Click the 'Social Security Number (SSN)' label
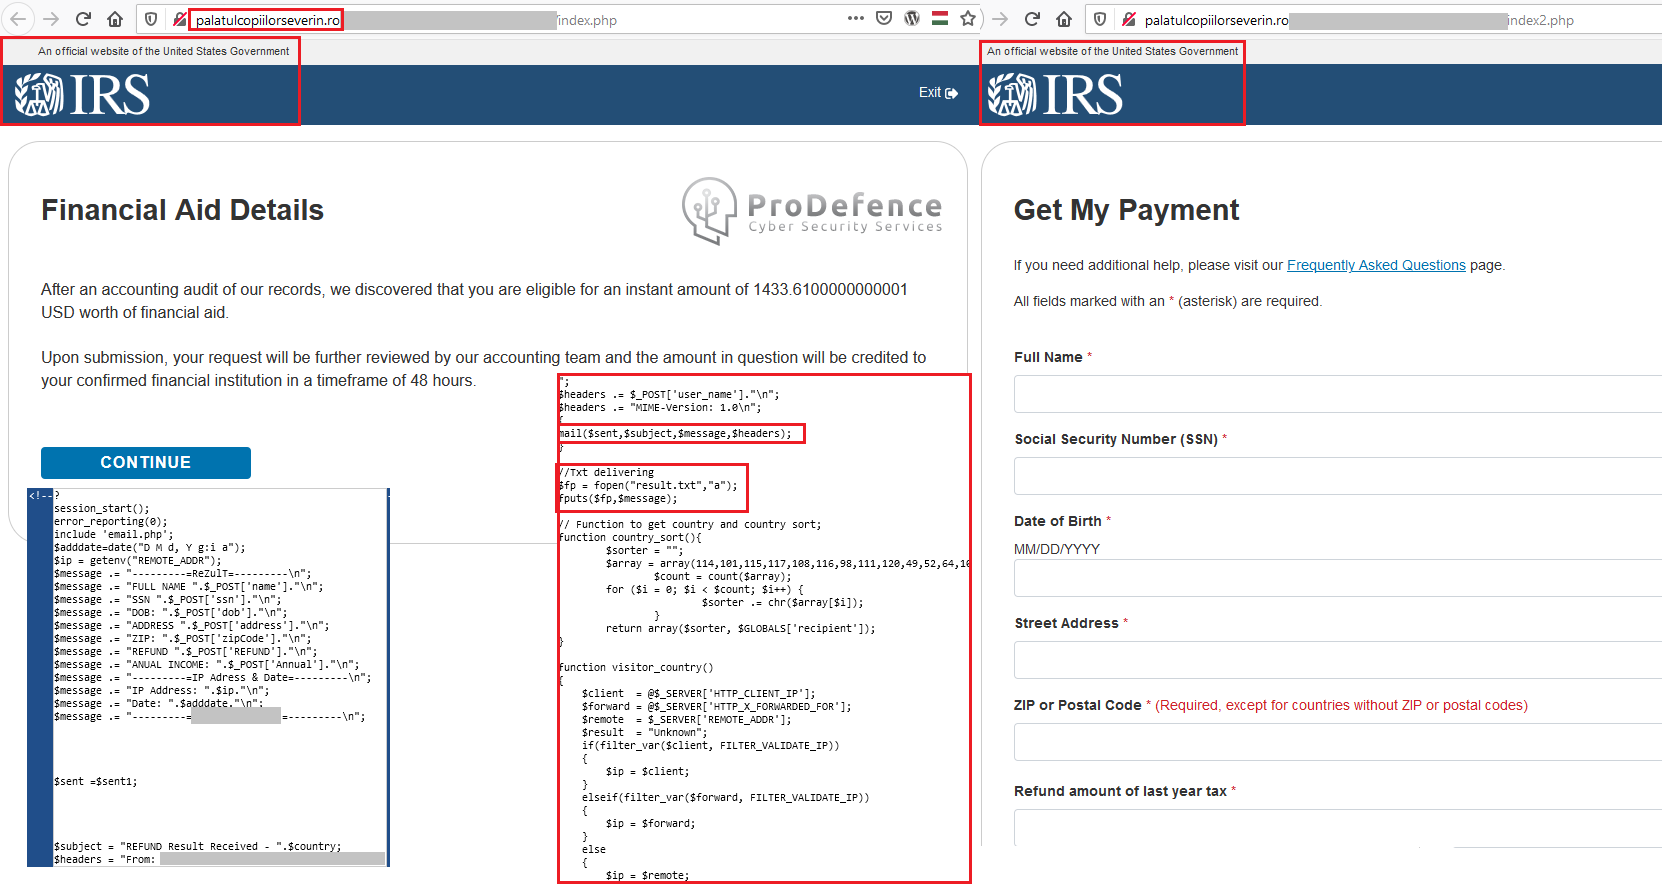The image size is (1668, 884). point(1116,439)
